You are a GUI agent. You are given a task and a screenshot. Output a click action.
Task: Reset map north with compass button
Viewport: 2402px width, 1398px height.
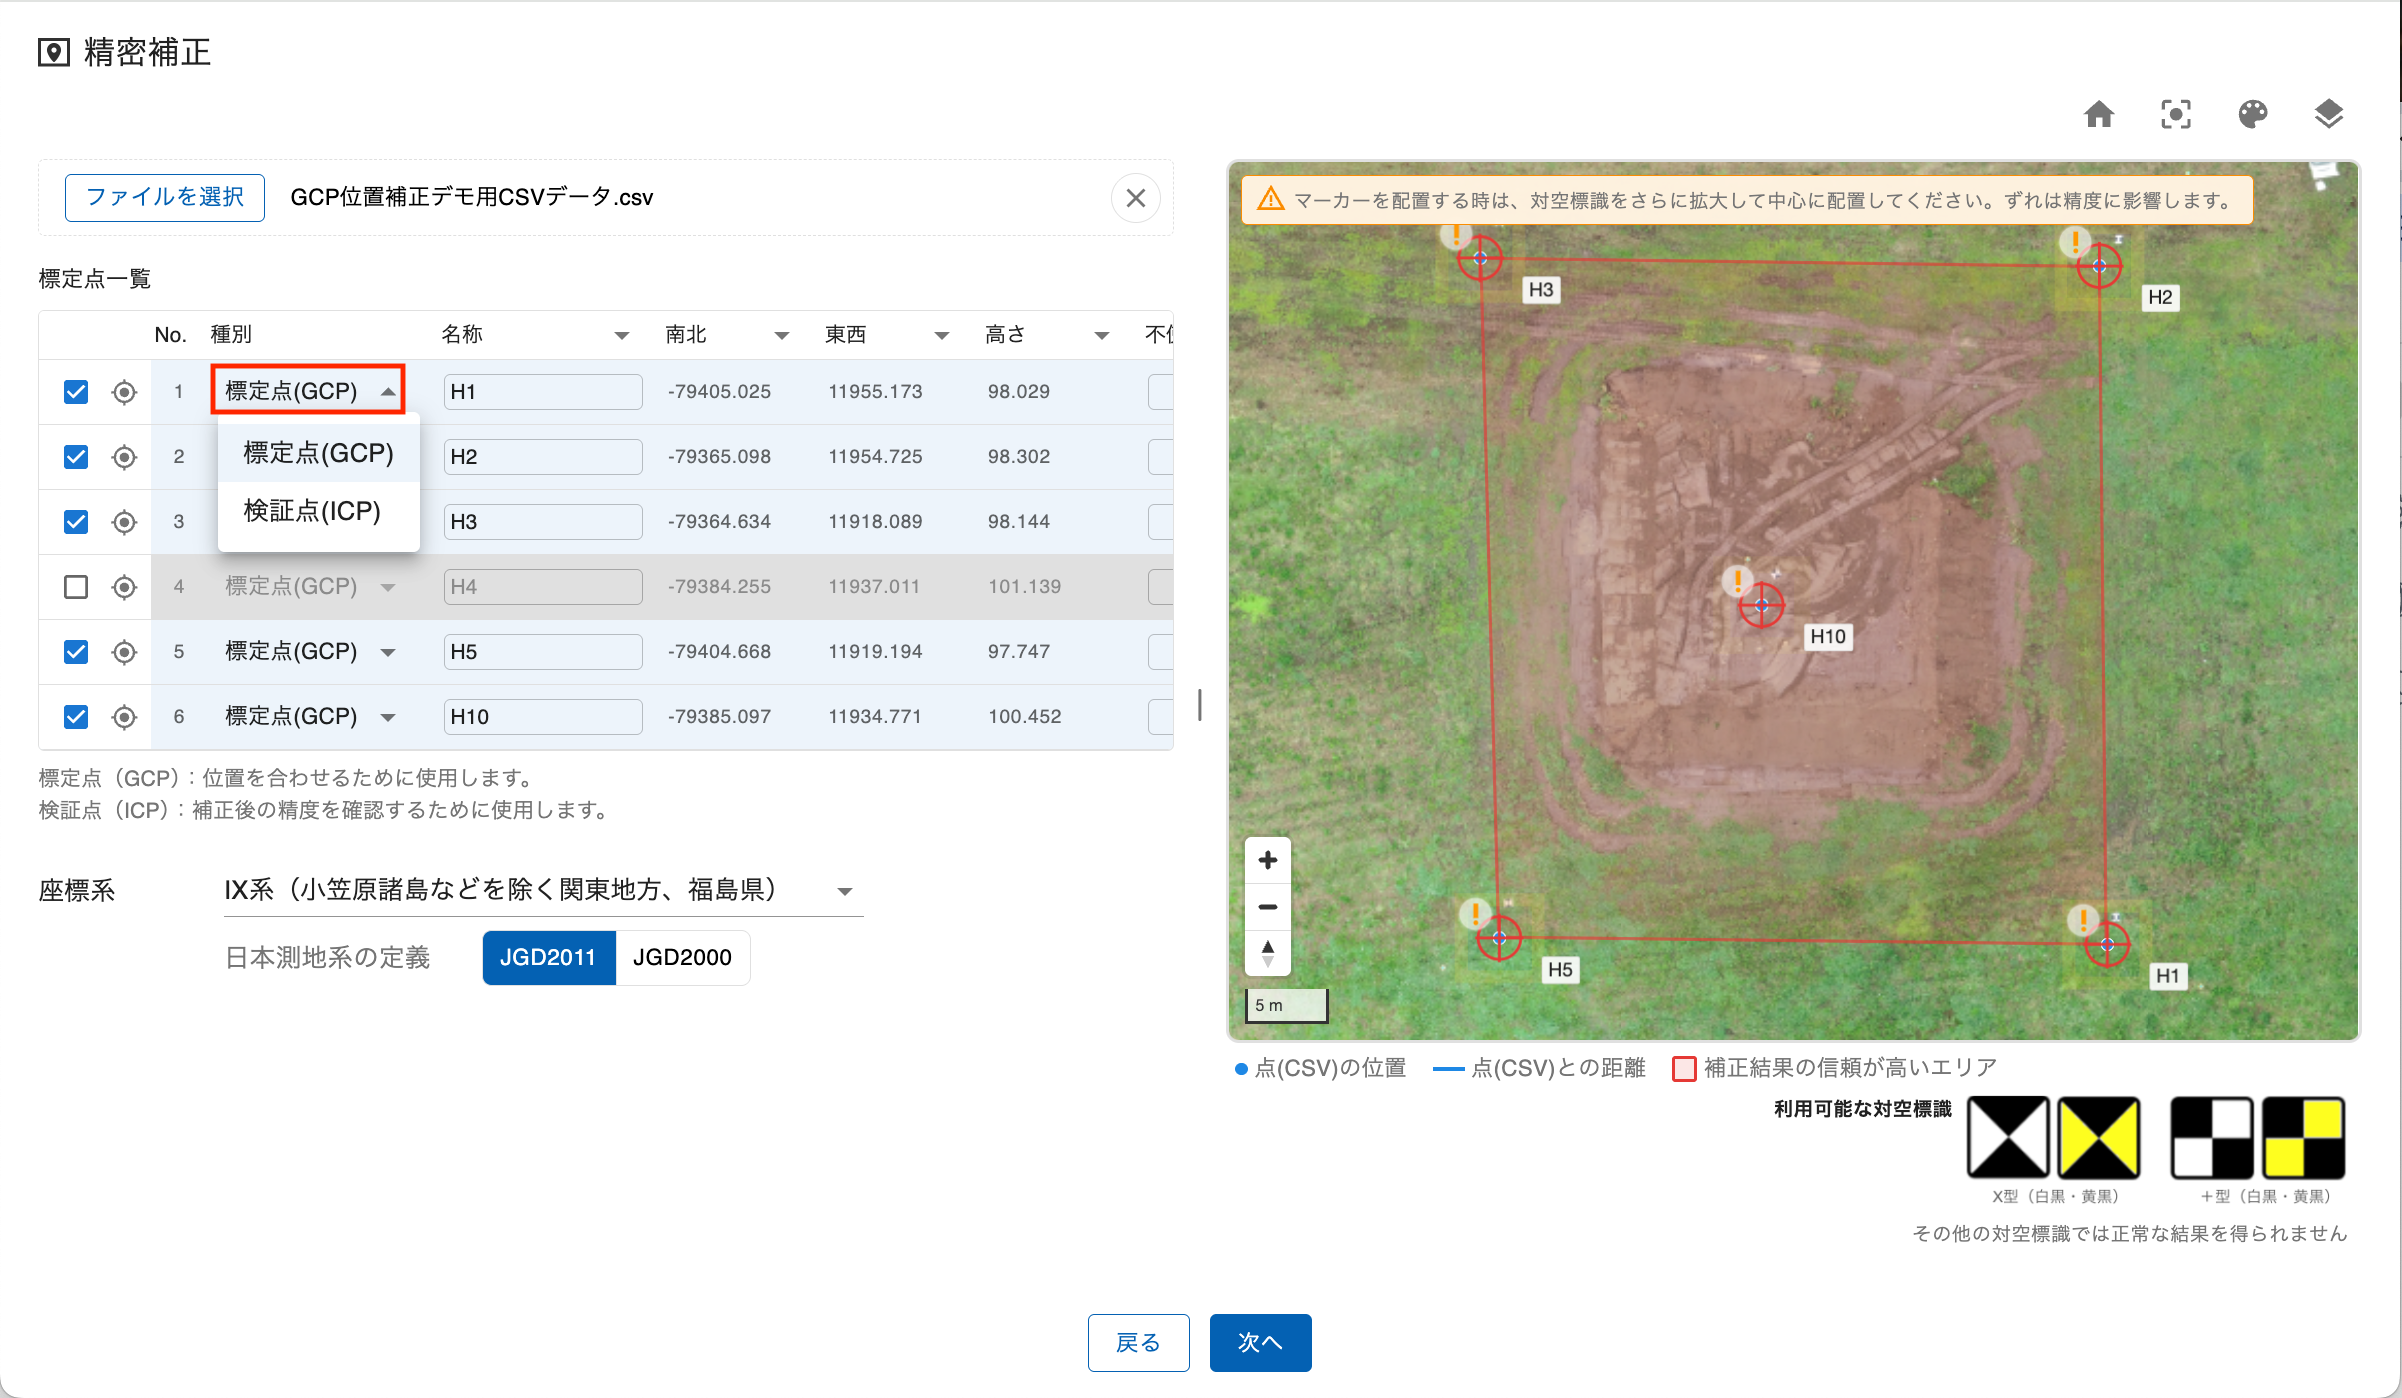coord(1267,952)
